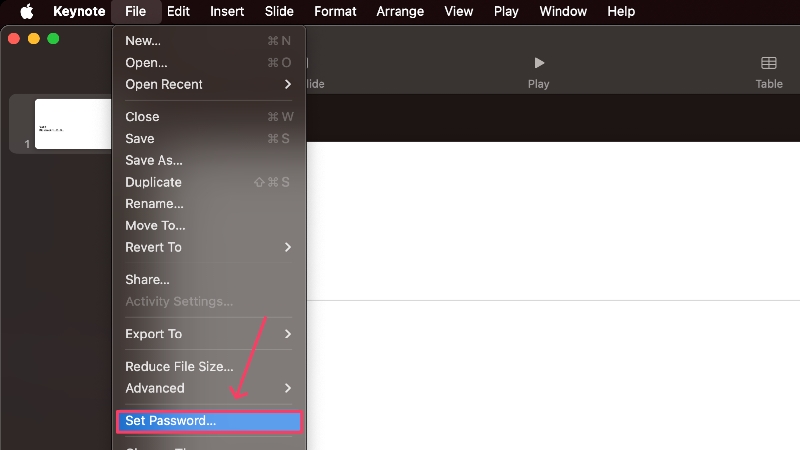Screen dimensions: 800x450
Task: Open the Keynote application menu
Action: point(79,11)
